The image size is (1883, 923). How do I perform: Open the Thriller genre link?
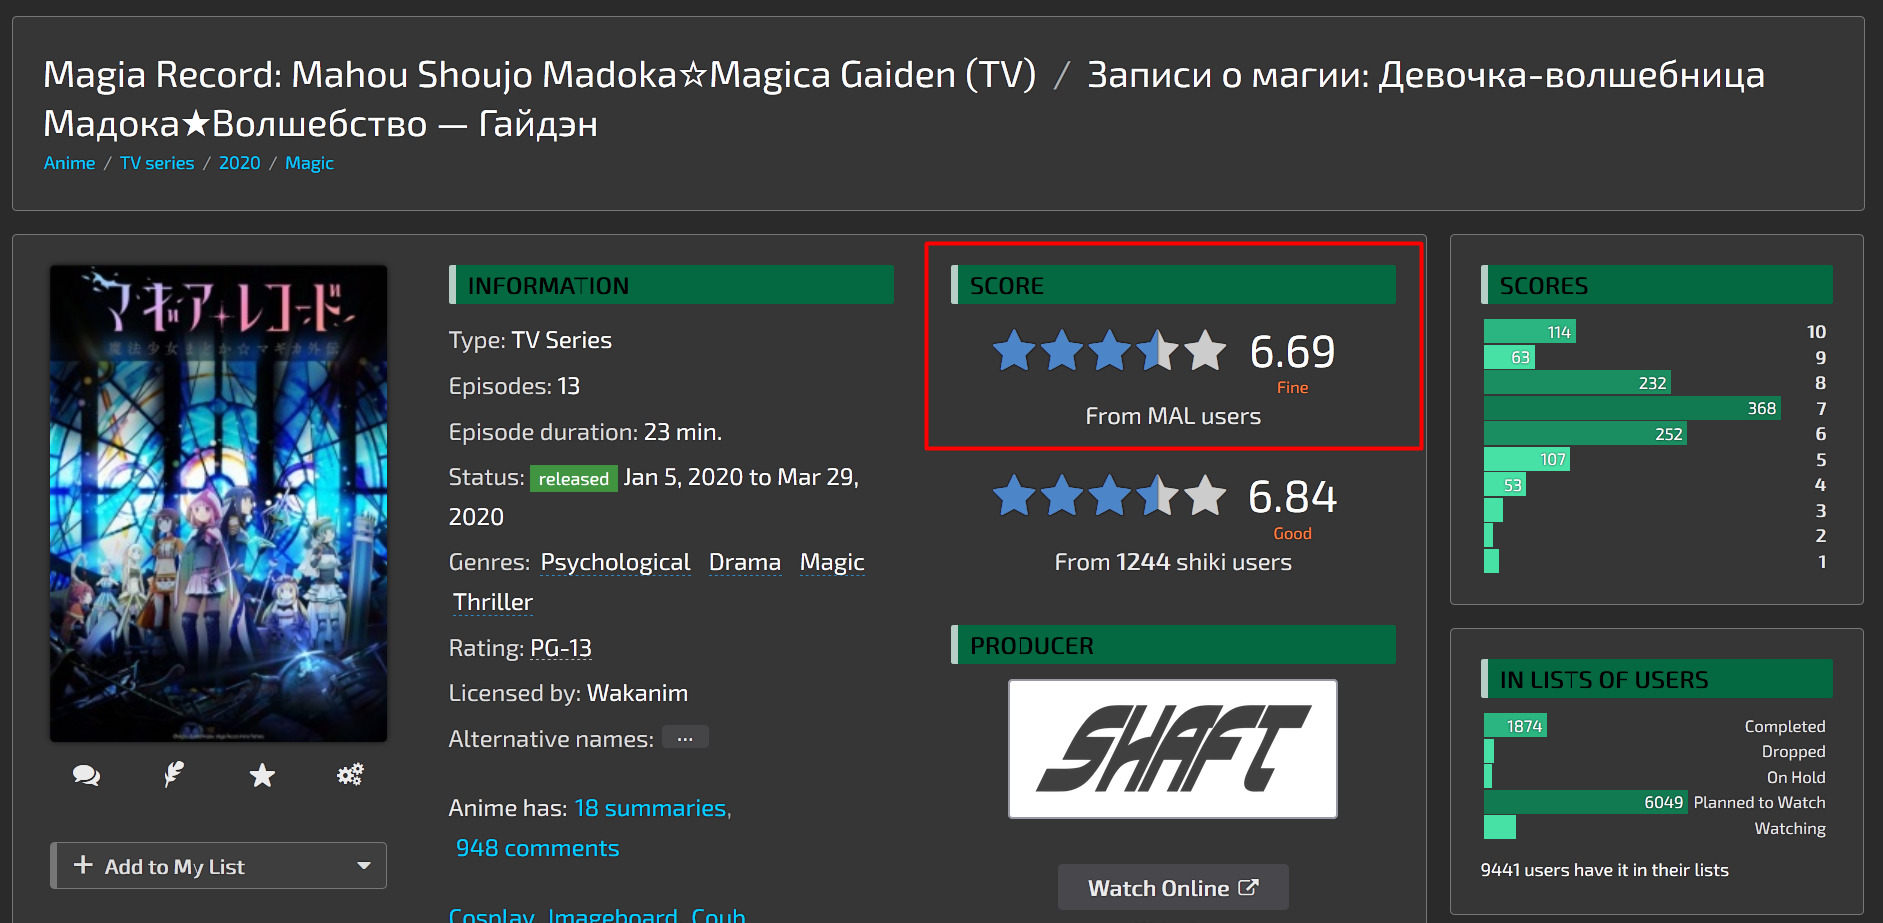click(x=493, y=602)
